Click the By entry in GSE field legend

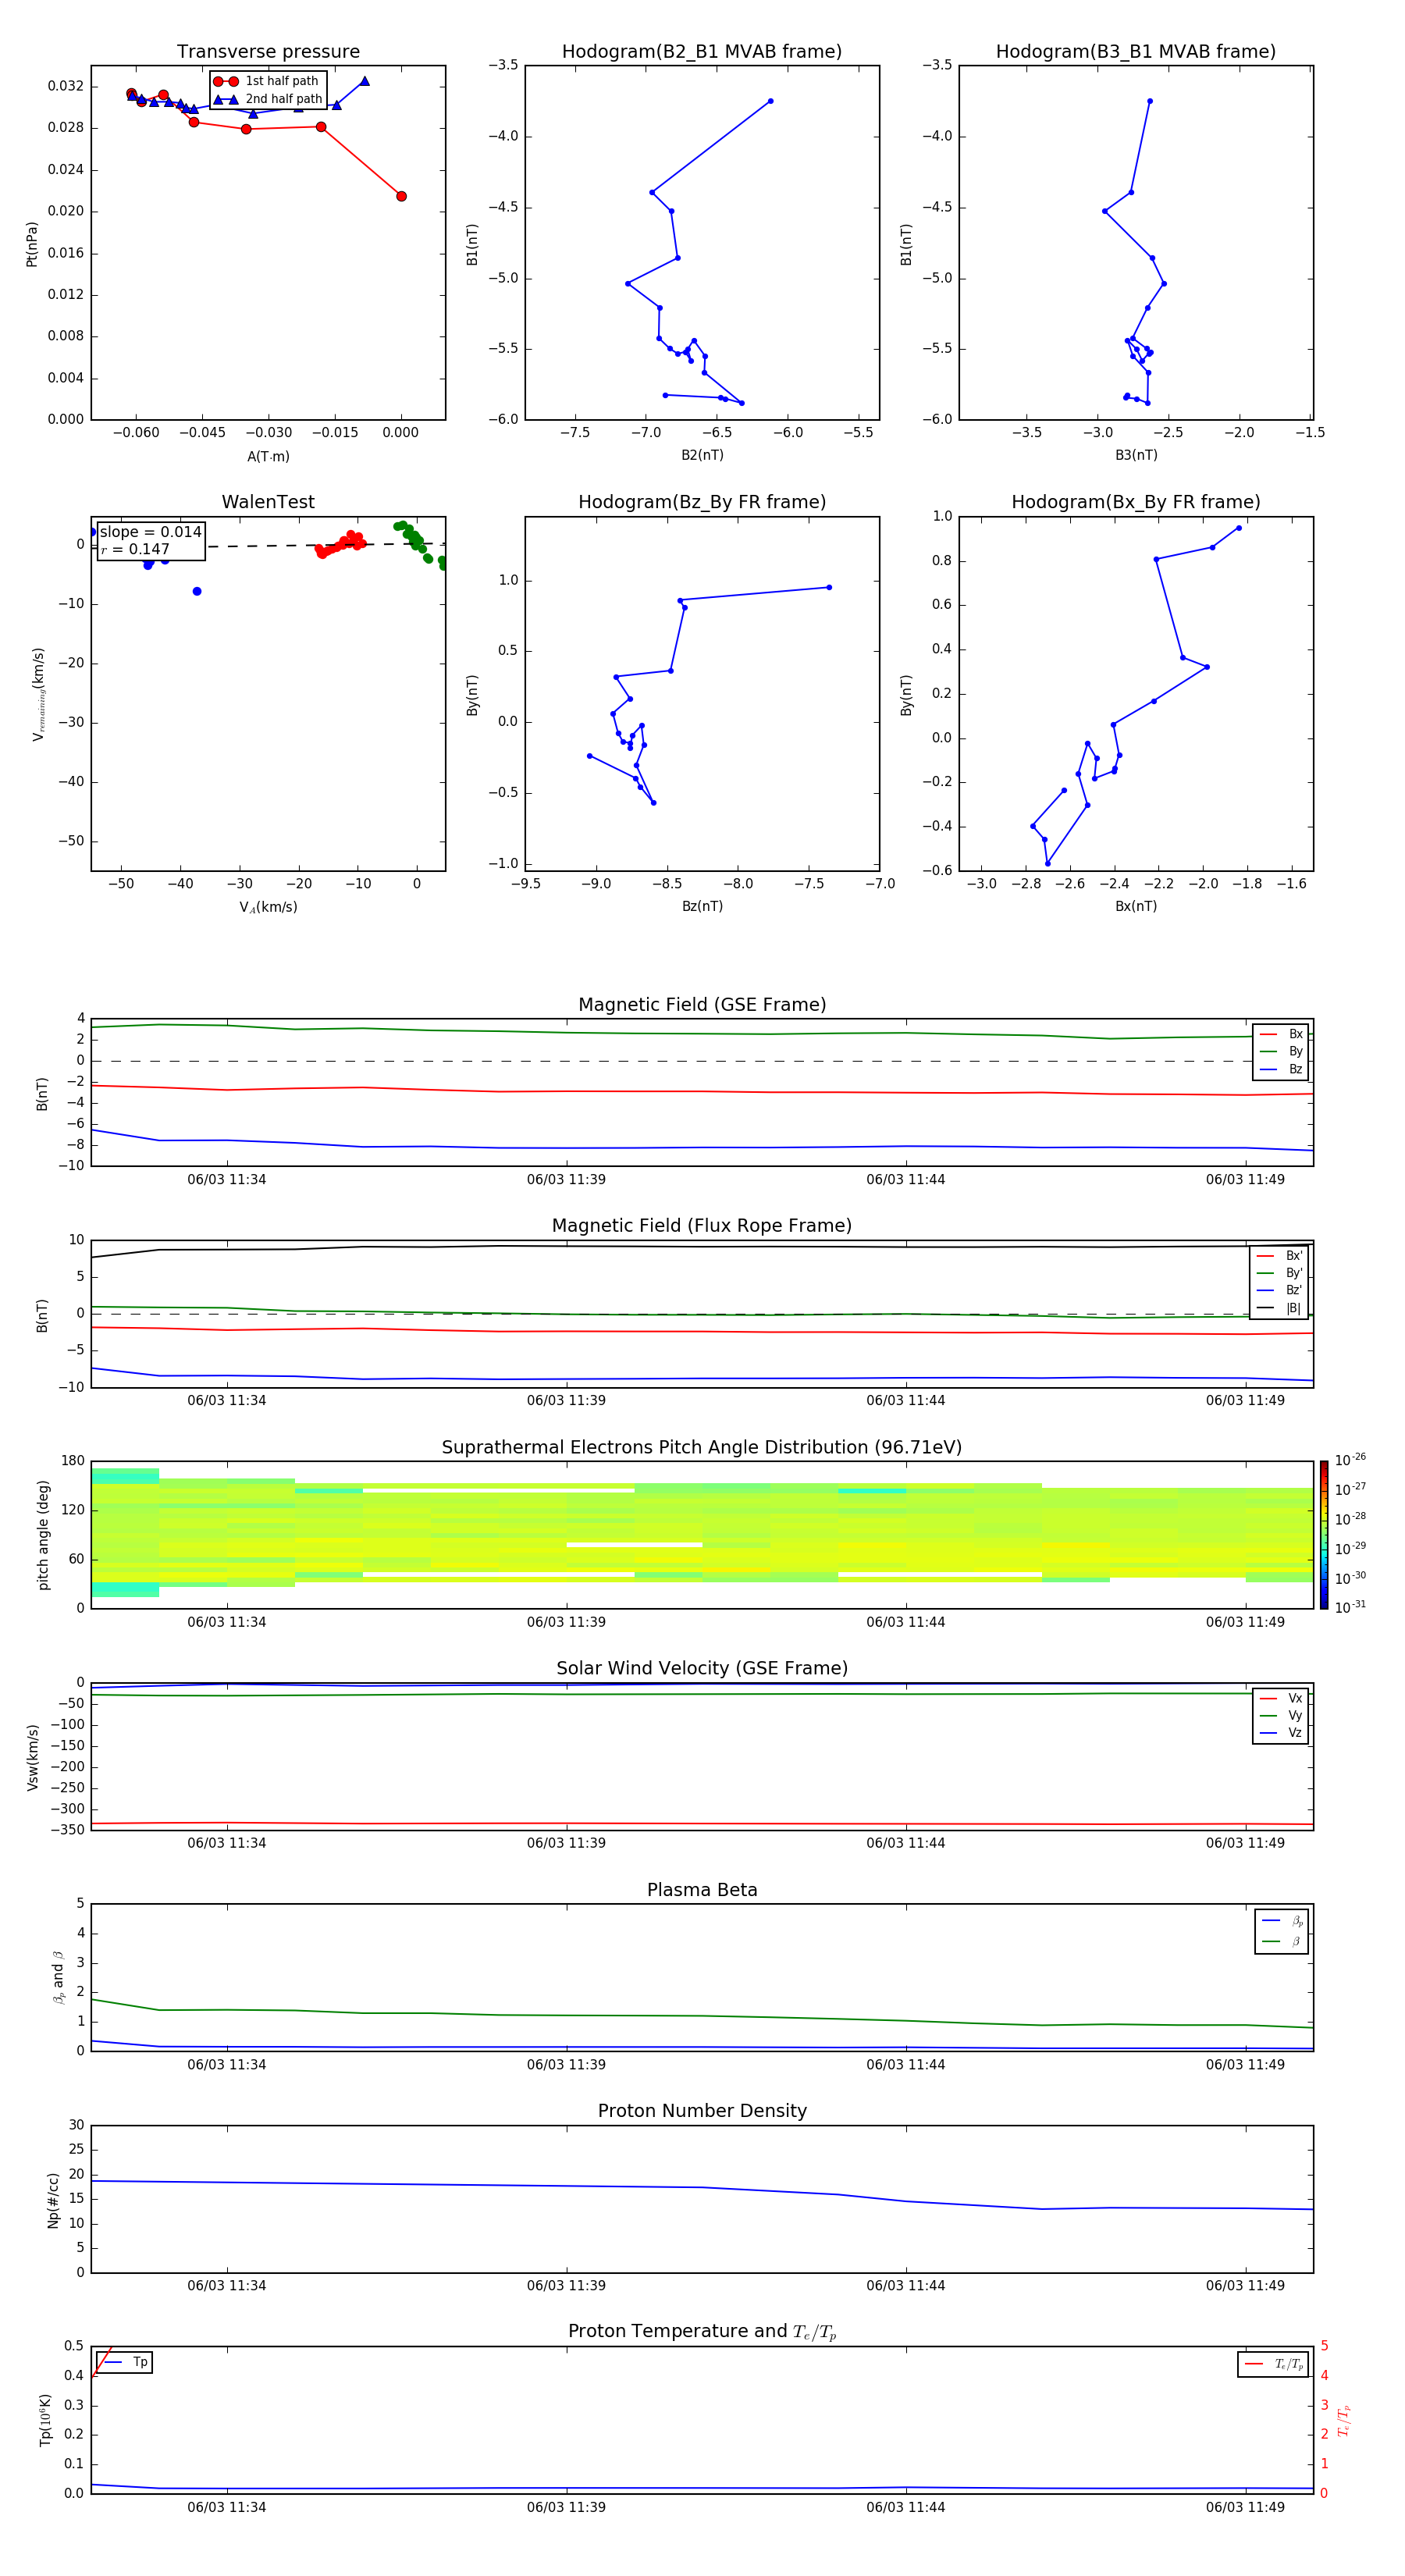pyautogui.click(x=1281, y=1052)
